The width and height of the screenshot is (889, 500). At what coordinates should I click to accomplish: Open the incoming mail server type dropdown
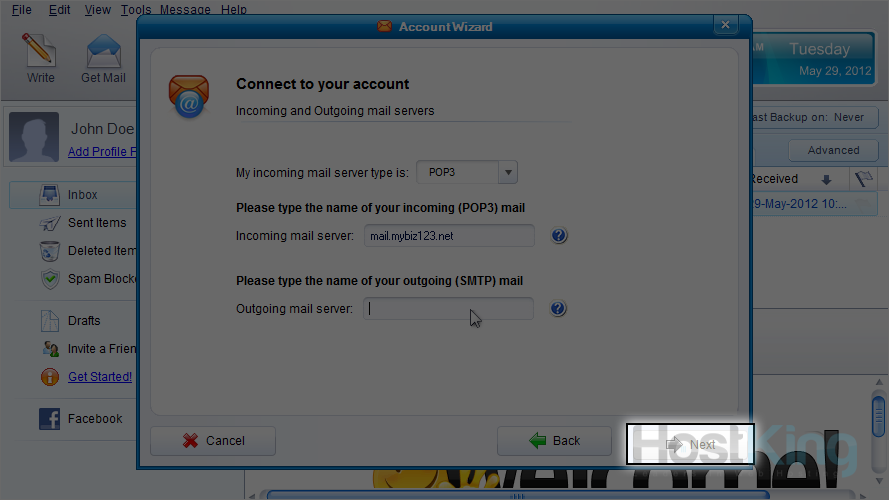tap(508, 172)
